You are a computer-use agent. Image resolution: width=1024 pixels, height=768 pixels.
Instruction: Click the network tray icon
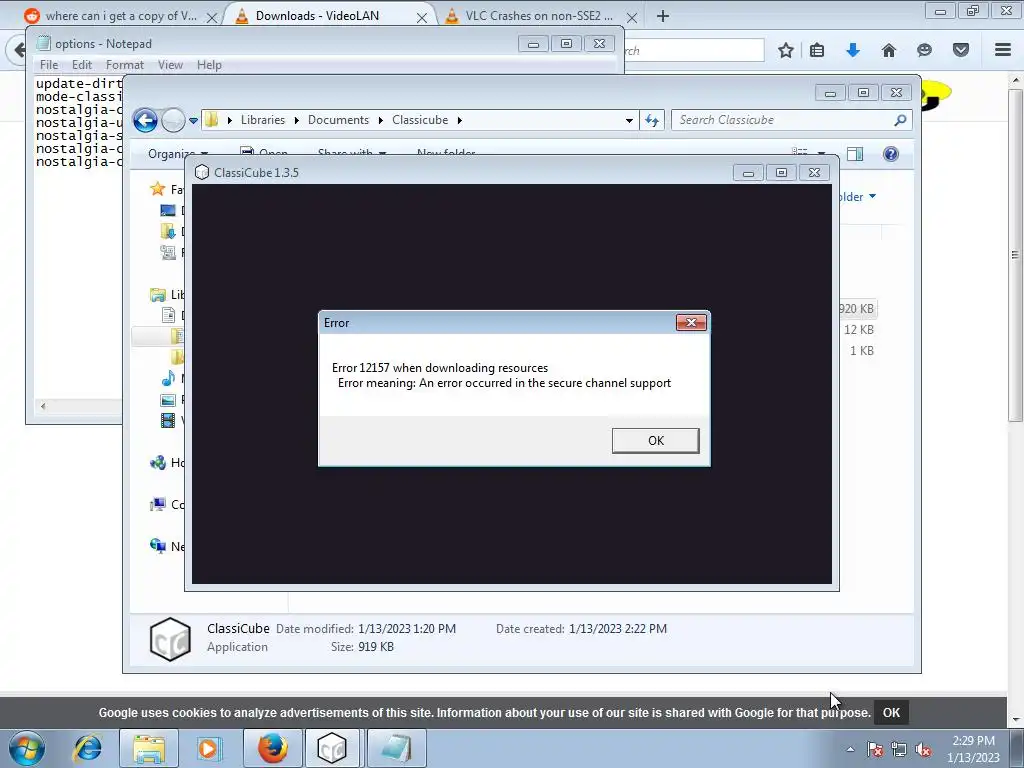899,749
